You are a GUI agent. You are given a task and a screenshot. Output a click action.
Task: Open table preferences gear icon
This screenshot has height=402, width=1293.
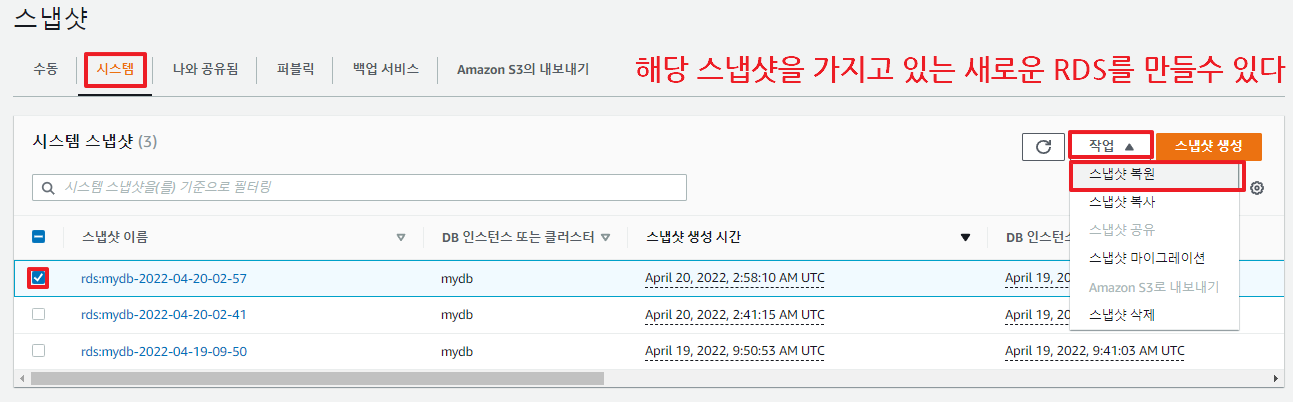[x=1257, y=188]
